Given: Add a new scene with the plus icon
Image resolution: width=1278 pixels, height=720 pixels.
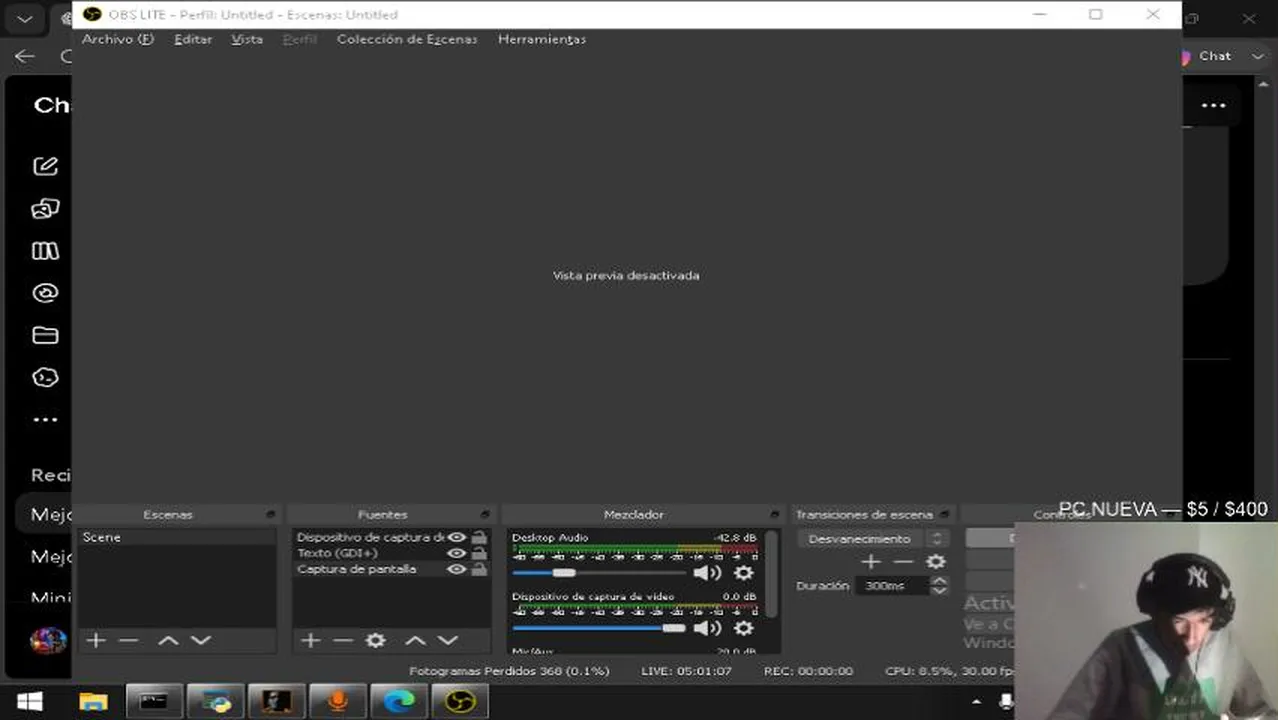Looking at the screenshot, I should 96,640.
